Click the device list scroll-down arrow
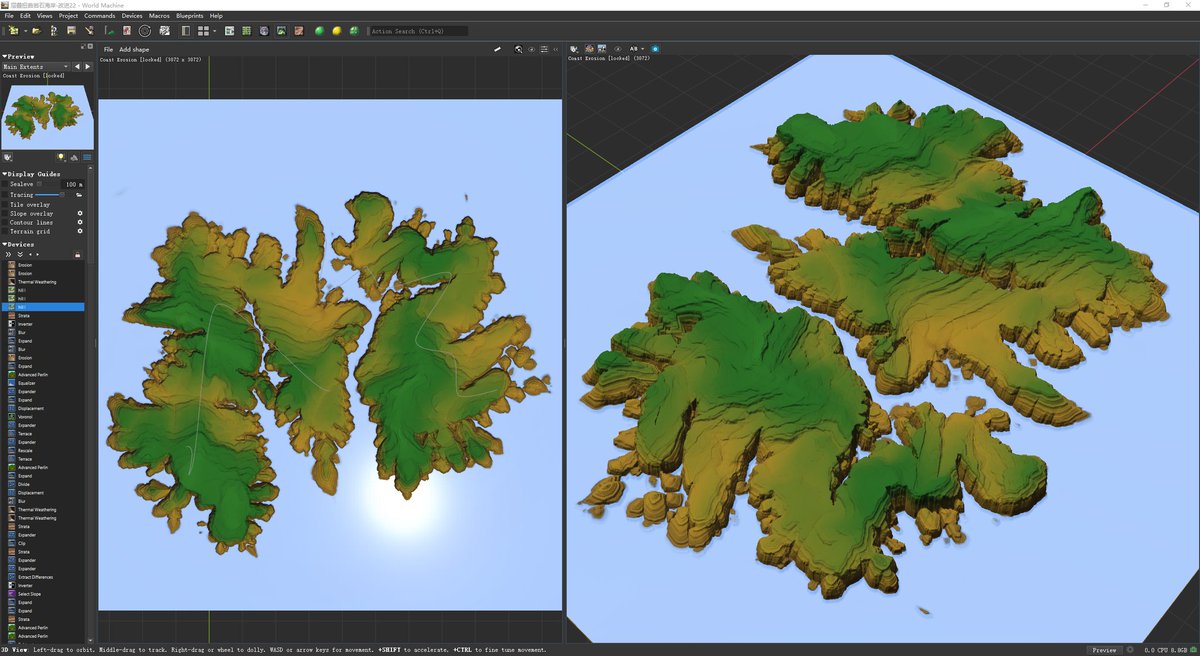Image resolution: width=1200 pixels, height=656 pixels. coord(91,639)
